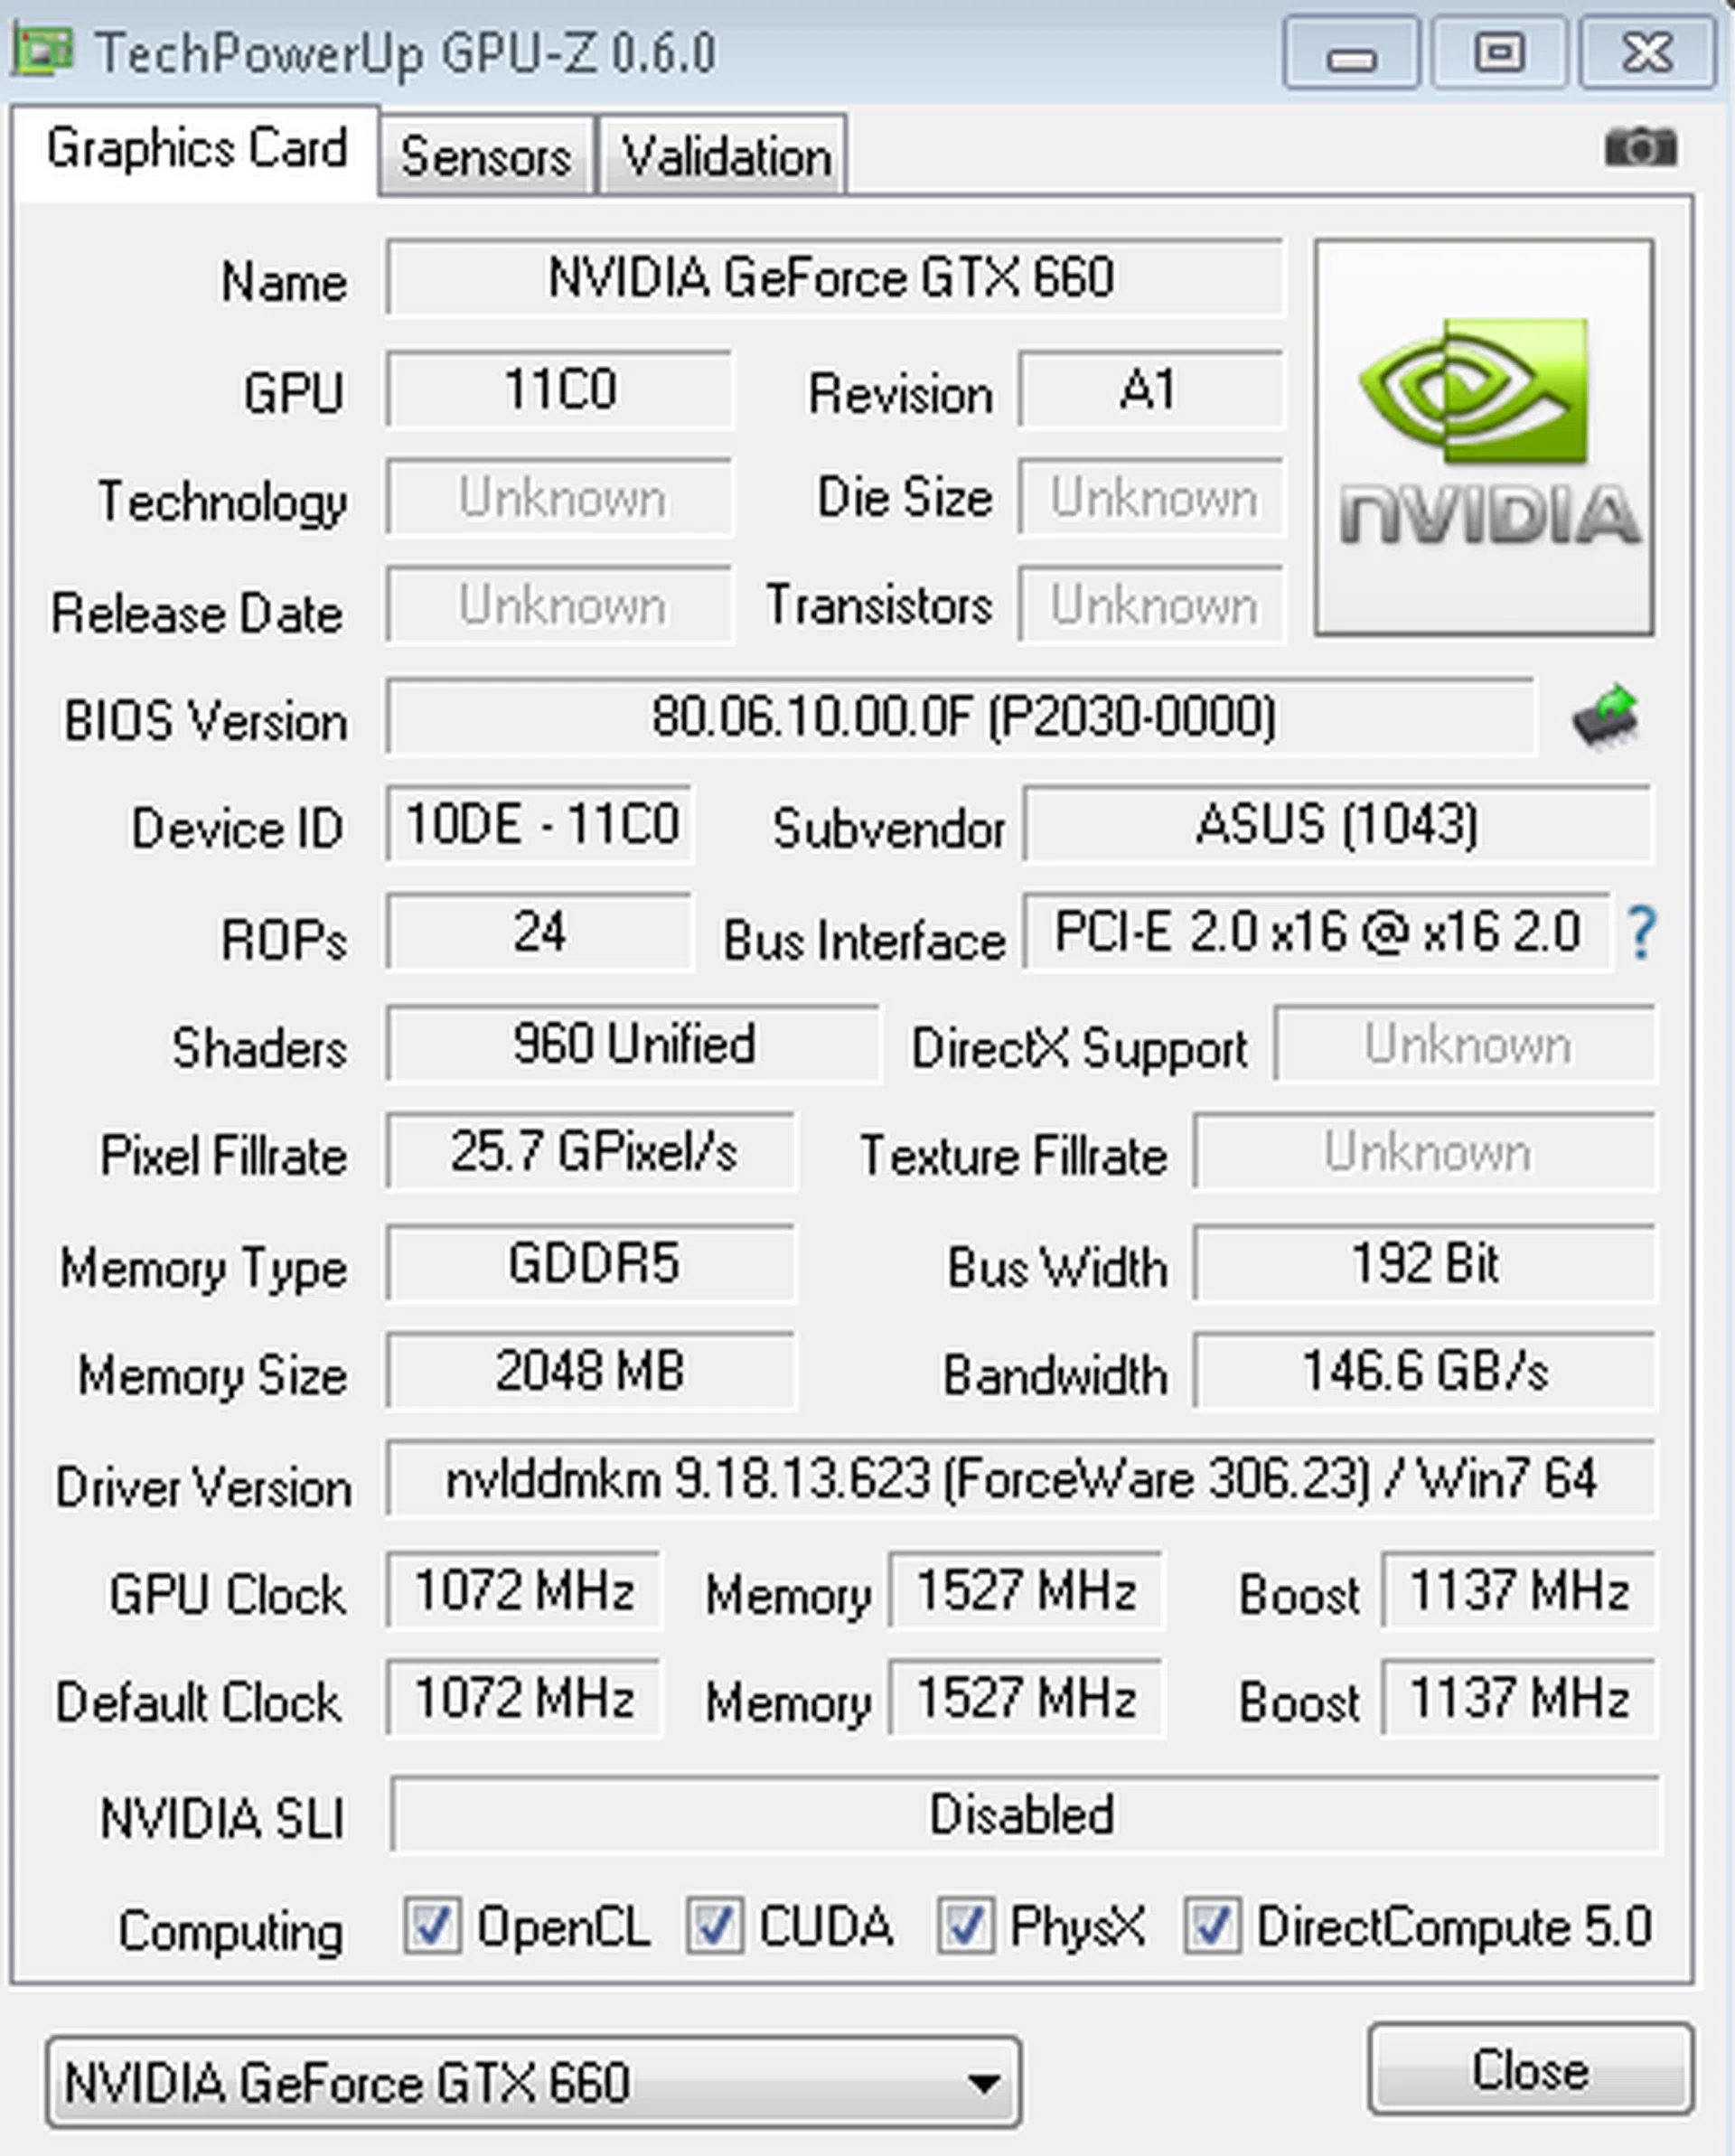Open the Validation tab
This screenshot has height=2156, width=1735.
[x=725, y=156]
